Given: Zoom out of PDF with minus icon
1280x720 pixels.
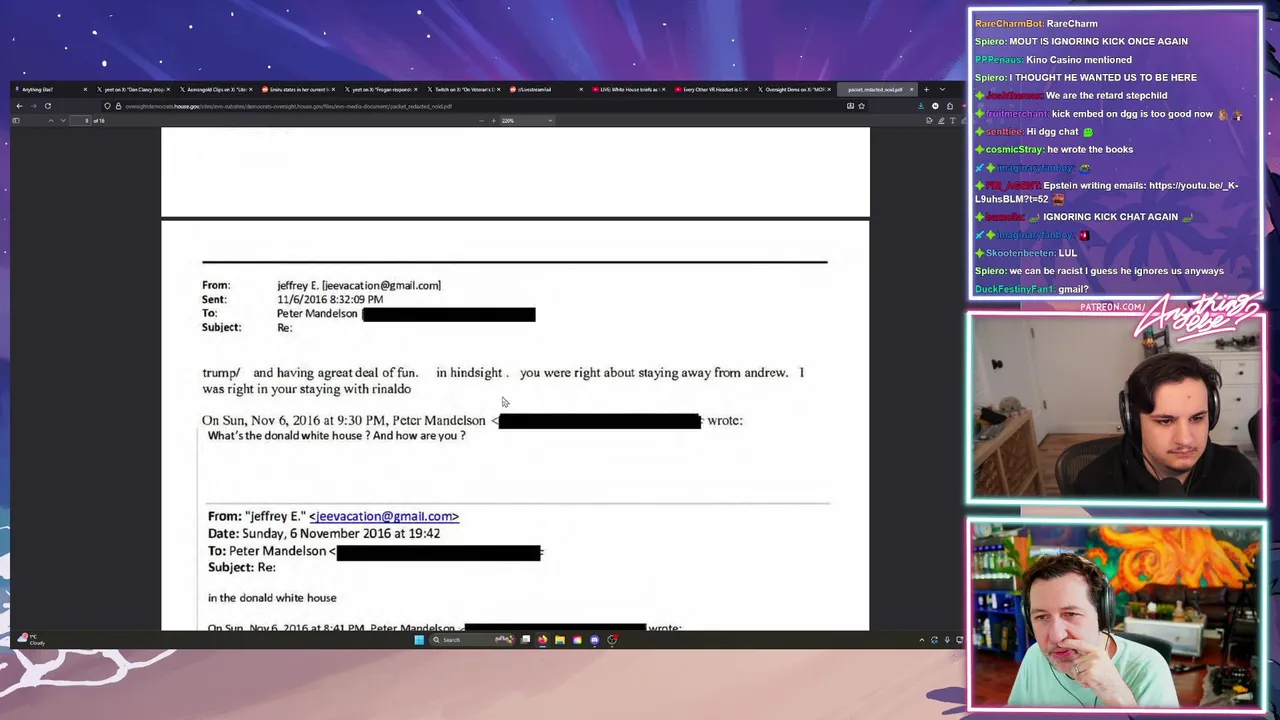Looking at the screenshot, I should pyautogui.click(x=481, y=121).
